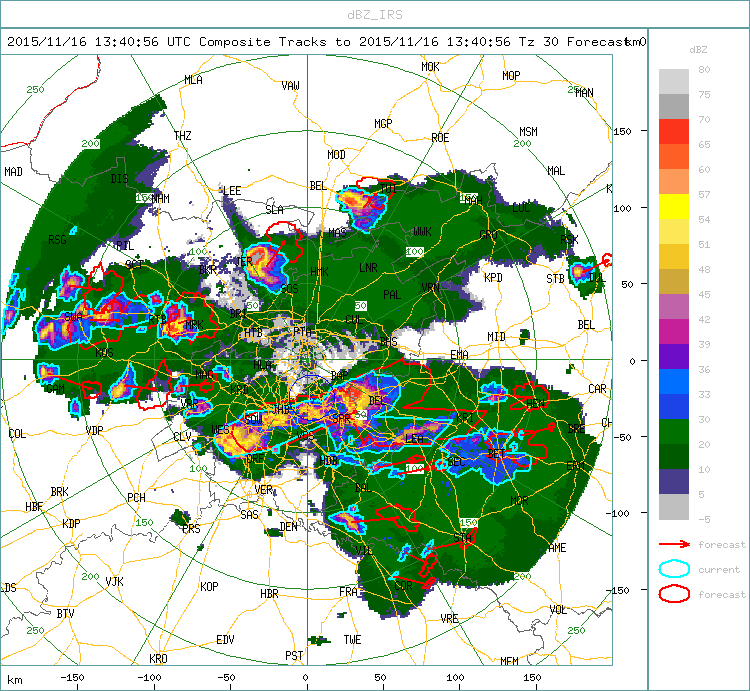Click the EDV station label

tap(225, 640)
